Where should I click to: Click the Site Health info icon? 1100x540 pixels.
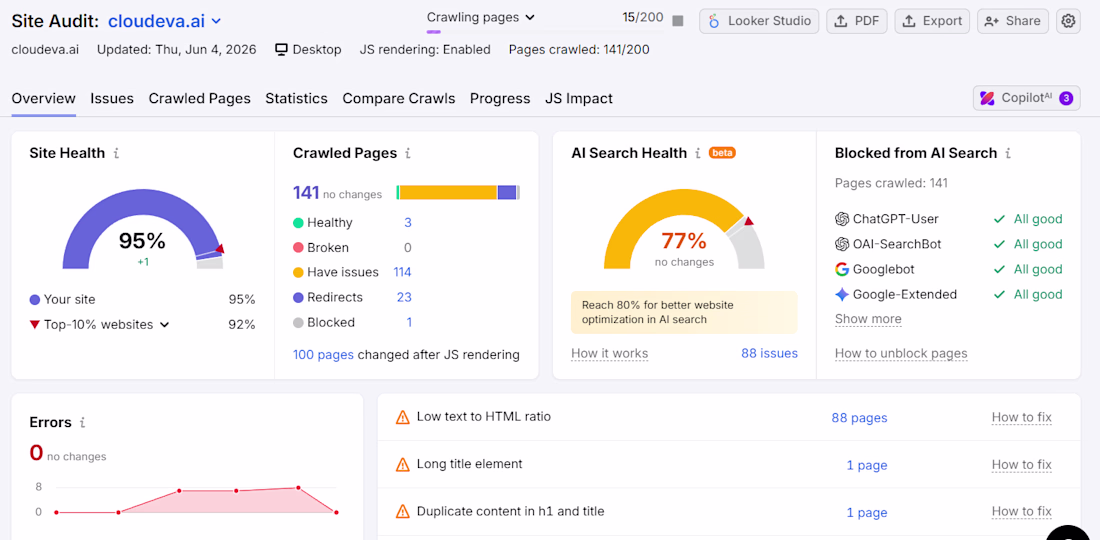pyautogui.click(x=116, y=153)
